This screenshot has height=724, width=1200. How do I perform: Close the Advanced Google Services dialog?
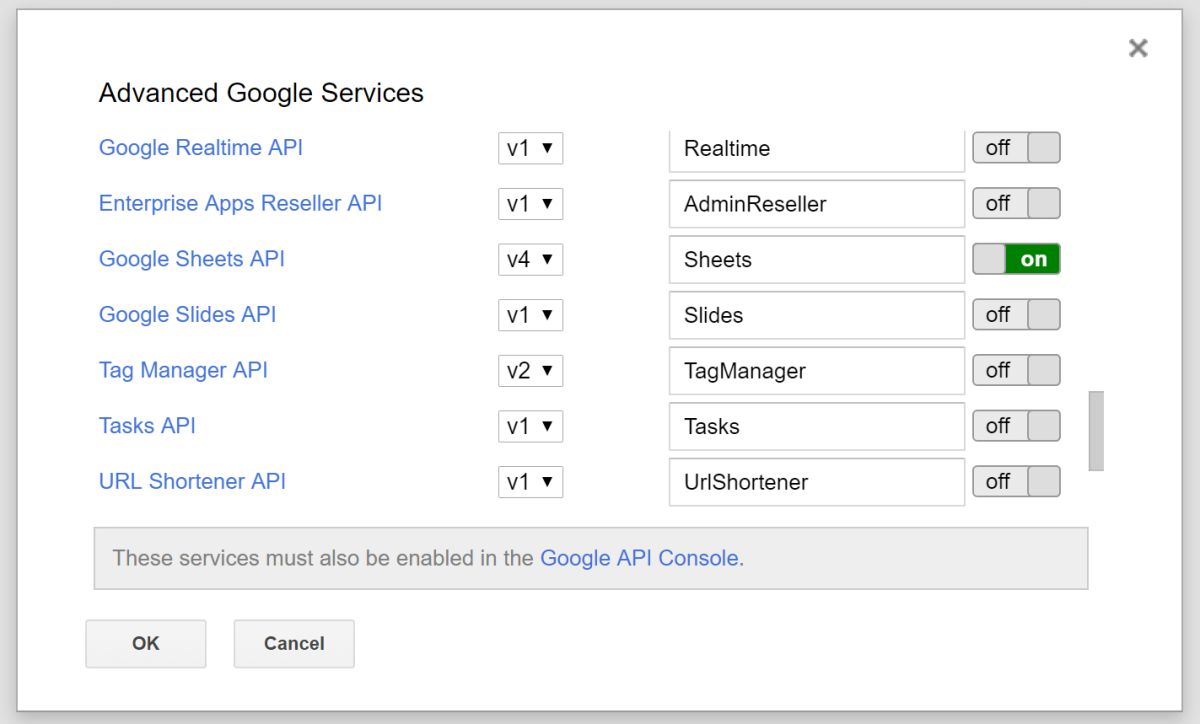pyautogui.click(x=1137, y=48)
